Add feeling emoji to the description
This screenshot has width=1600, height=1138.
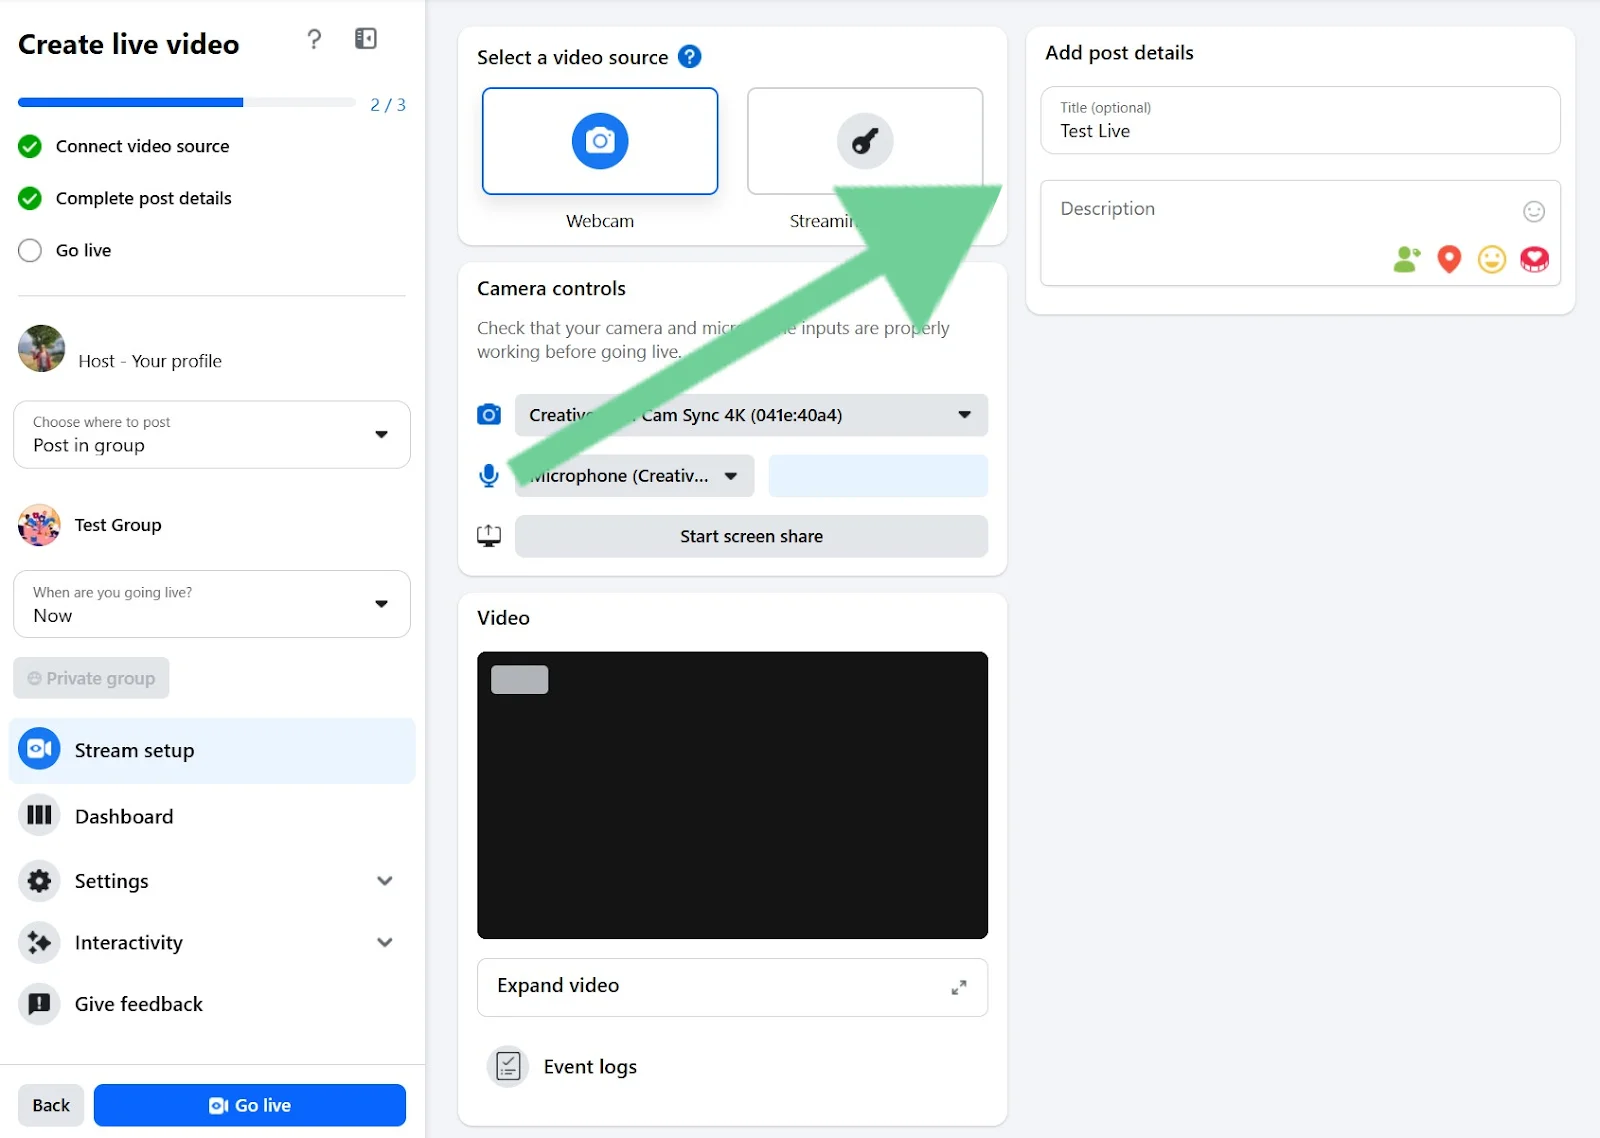pos(1491,259)
